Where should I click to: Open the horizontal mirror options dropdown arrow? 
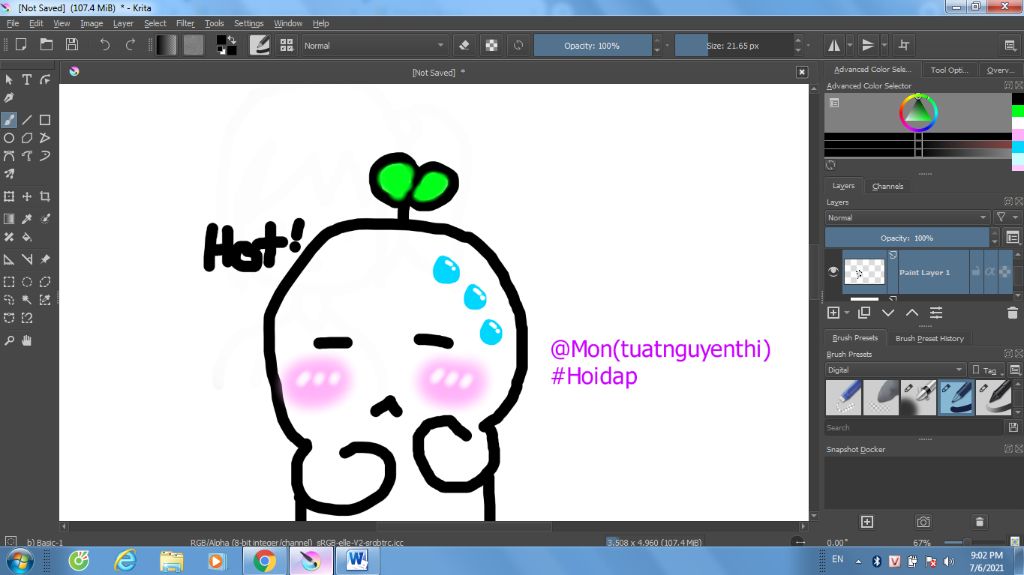[x=850, y=45]
